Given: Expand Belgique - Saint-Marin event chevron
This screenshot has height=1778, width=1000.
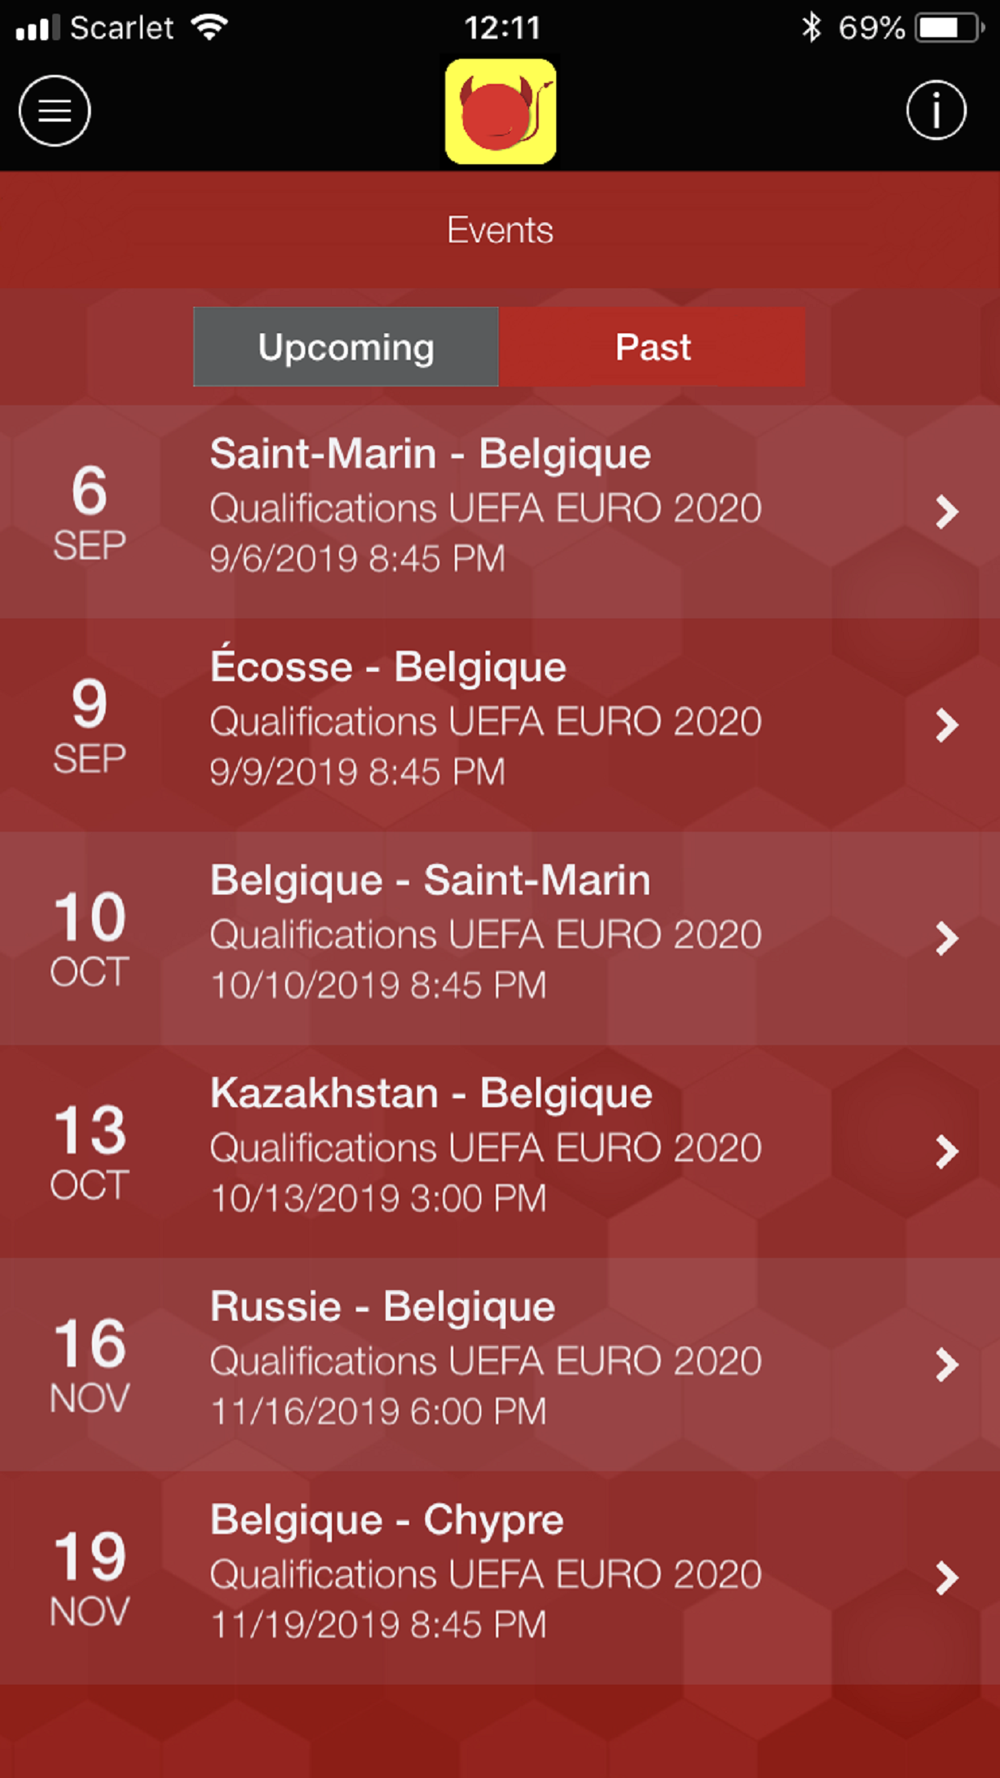Looking at the screenshot, I should point(946,938).
